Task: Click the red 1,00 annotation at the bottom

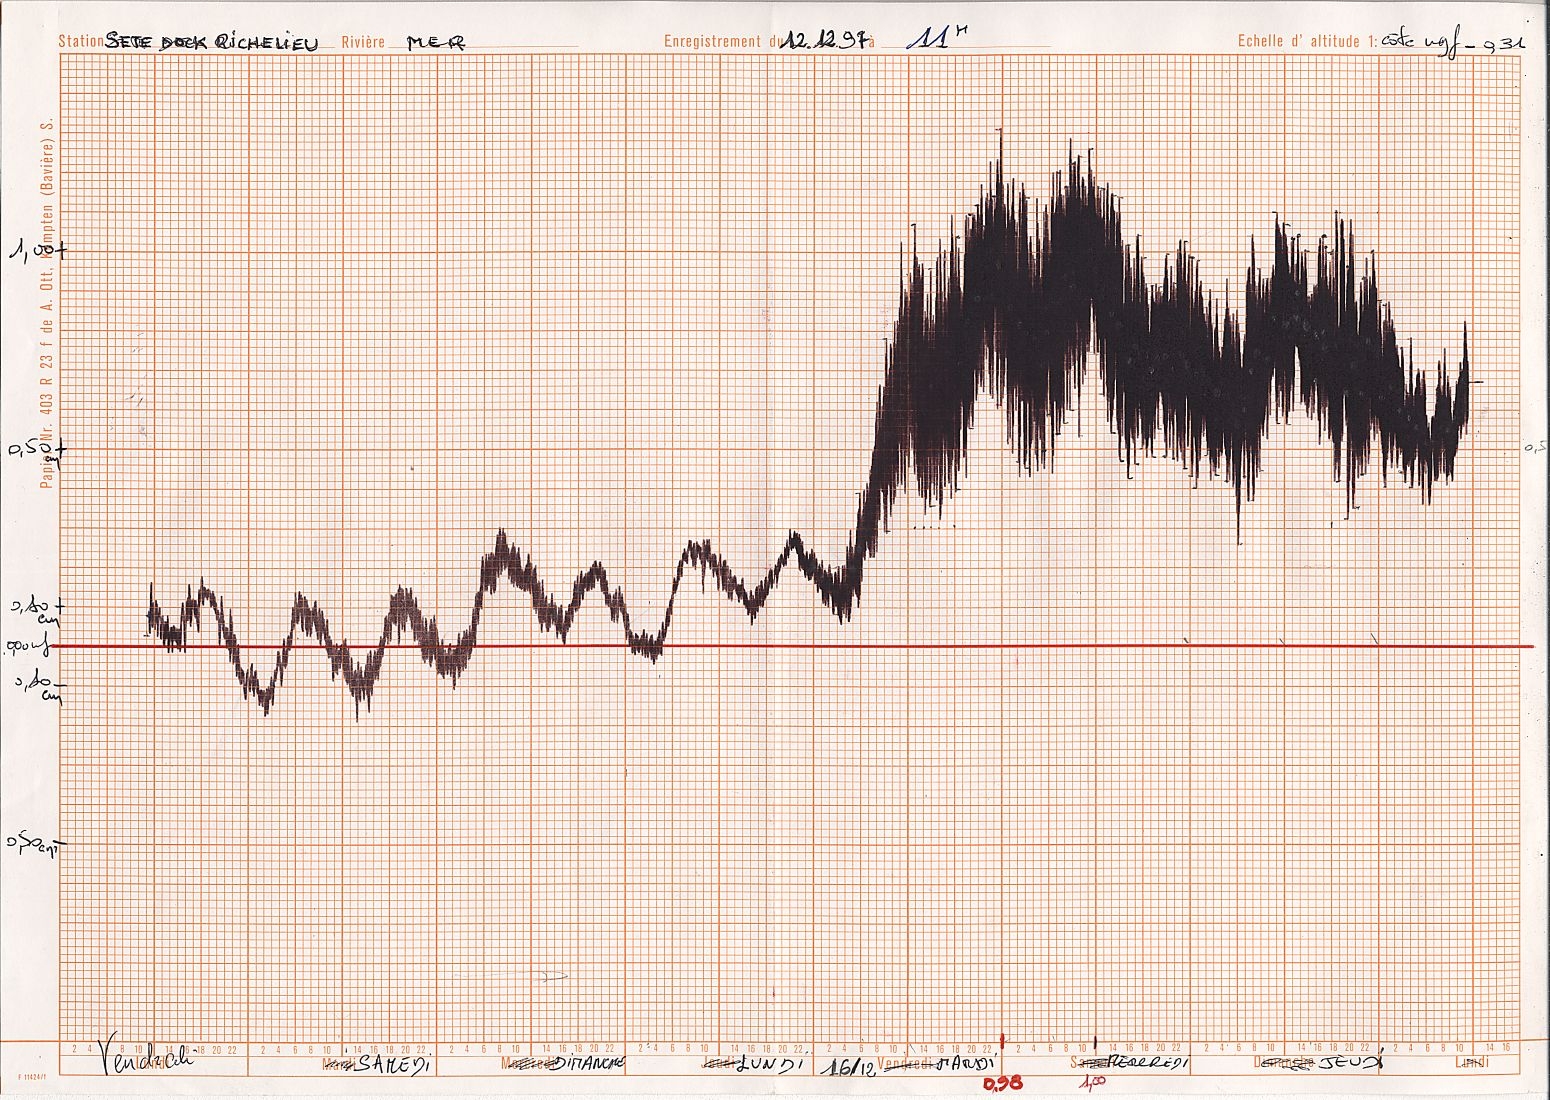Action: (1092, 1083)
